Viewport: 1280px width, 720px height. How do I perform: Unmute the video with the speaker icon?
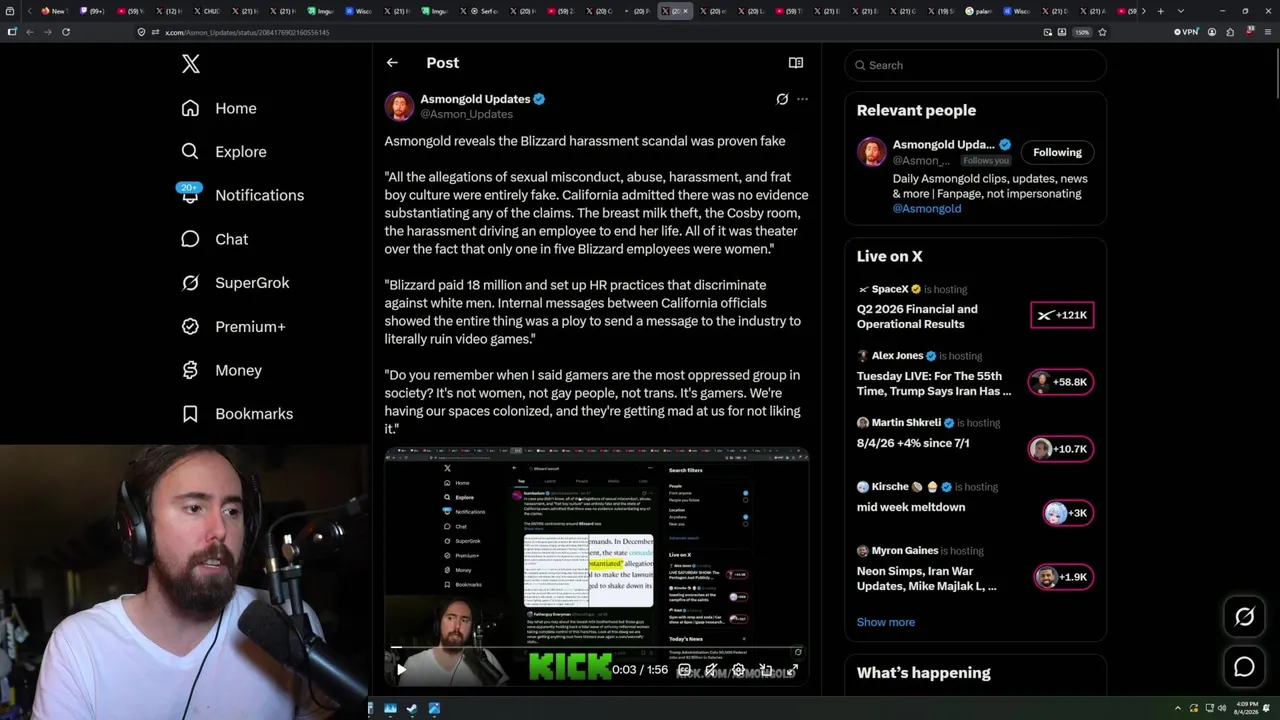click(711, 670)
